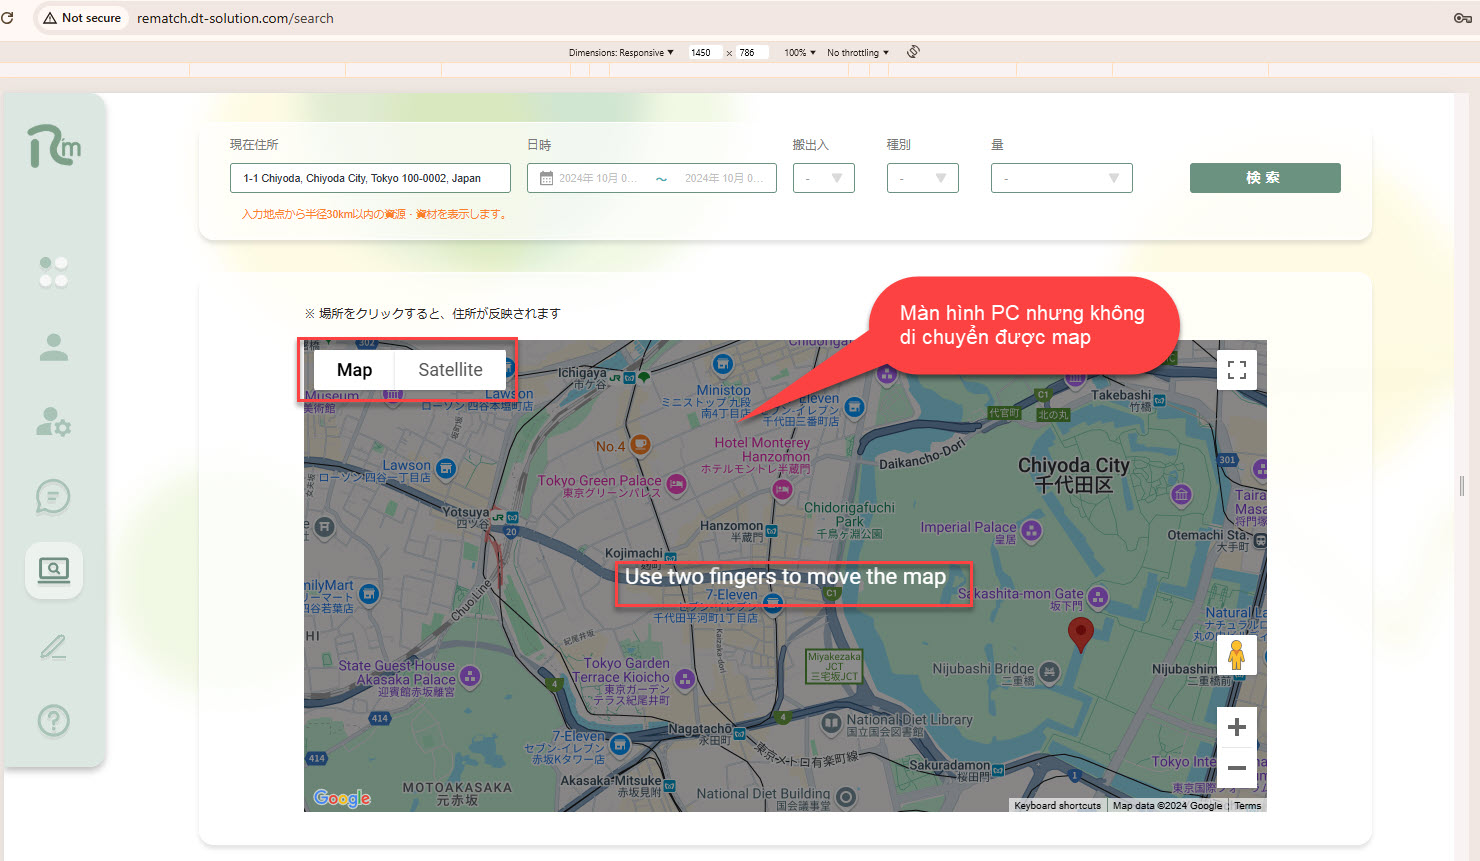Open the map Terms link
1480x861 pixels.
click(1247, 806)
